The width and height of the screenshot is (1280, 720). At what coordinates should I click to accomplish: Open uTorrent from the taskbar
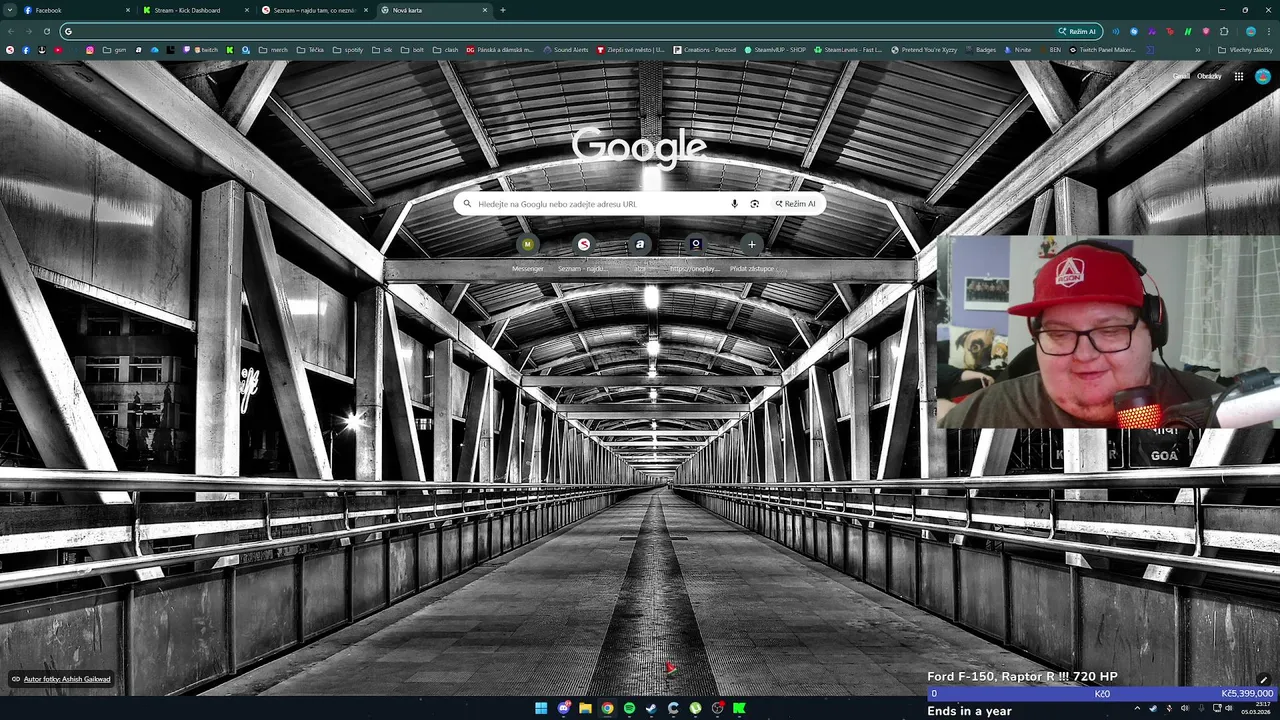[x=695, y=708]
